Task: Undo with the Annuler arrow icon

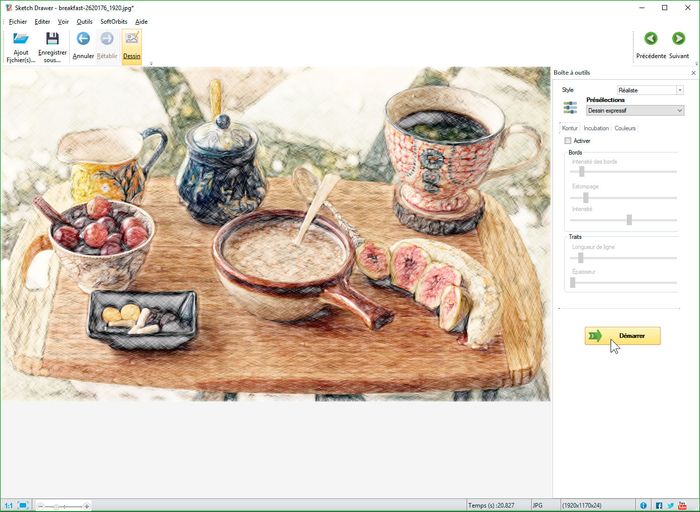Action: (83, 39)
